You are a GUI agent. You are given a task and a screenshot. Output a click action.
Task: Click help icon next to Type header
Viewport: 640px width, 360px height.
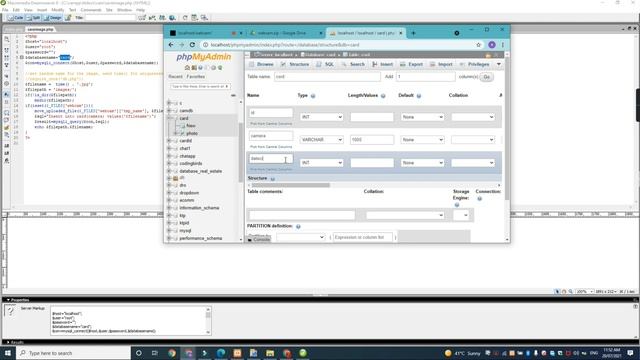(313, 96)
